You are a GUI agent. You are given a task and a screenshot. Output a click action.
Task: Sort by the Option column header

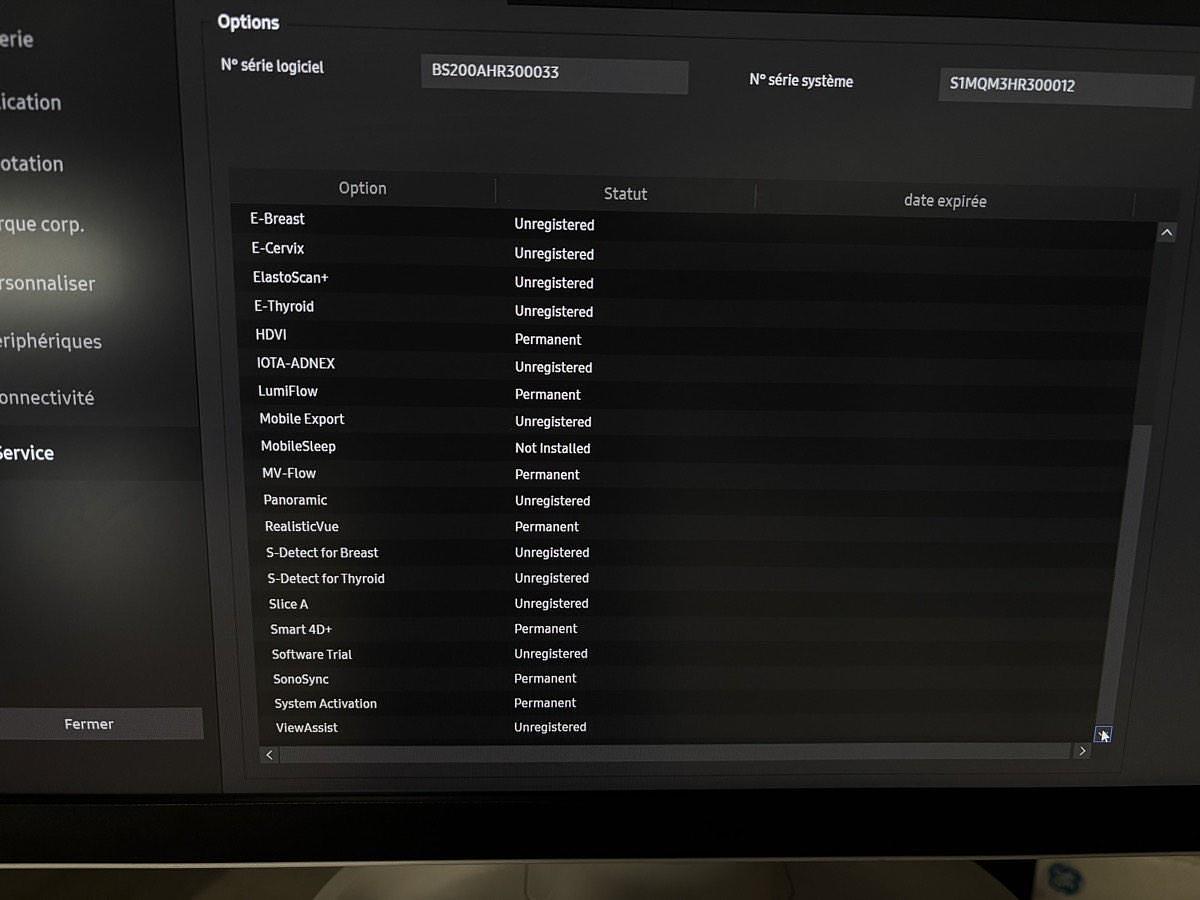(362, 188)
